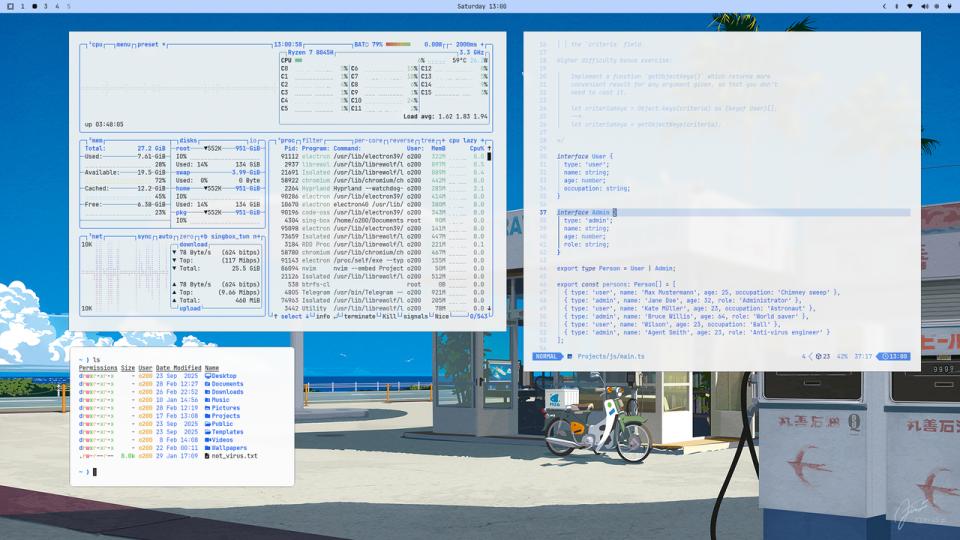
Task: Click the Cpu% column header
Action: click(x=476, y=148)
